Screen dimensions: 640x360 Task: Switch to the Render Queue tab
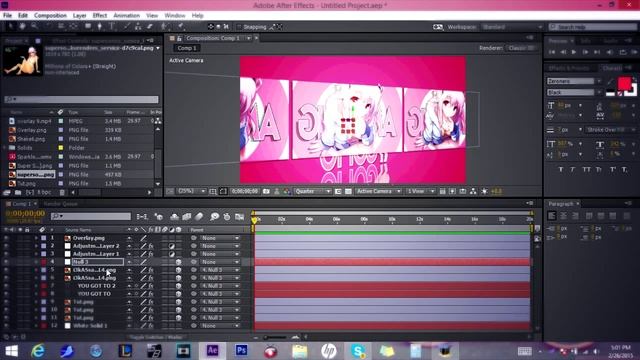click(60, 204)
